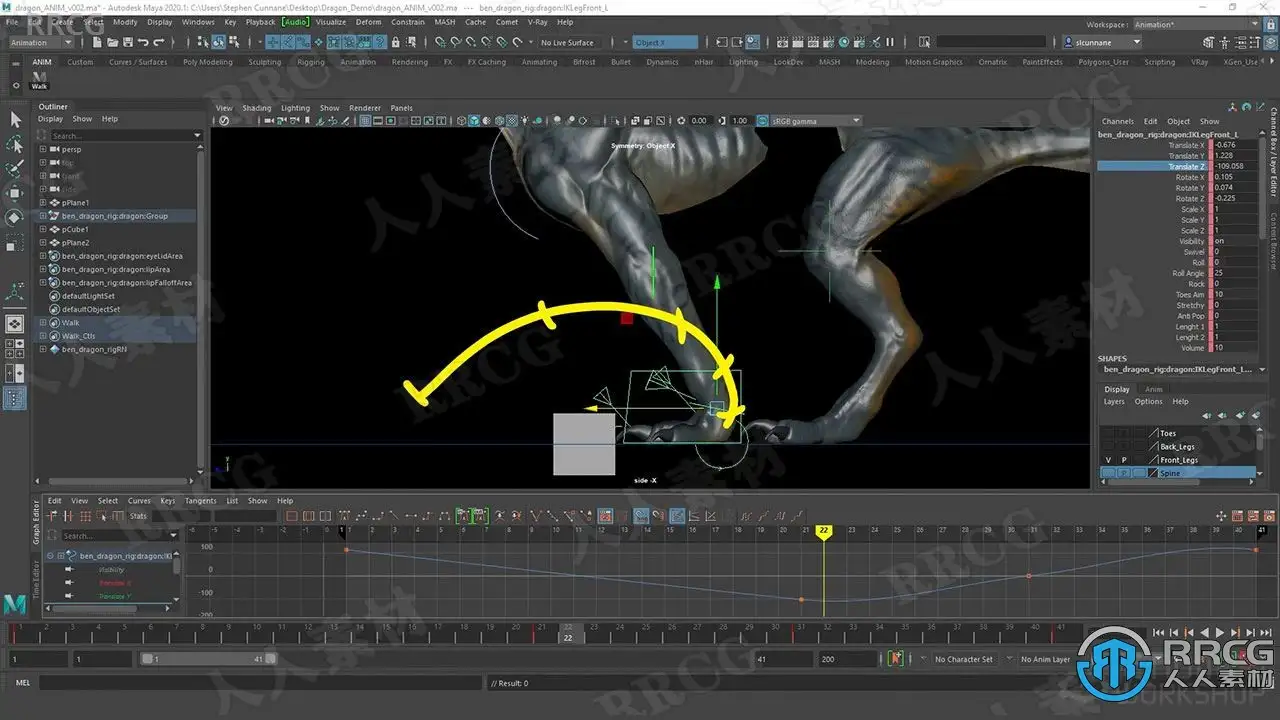The image size is (1280, 720).
Task: Click the Undo arrow icon
Action: [x=143, y=43]
